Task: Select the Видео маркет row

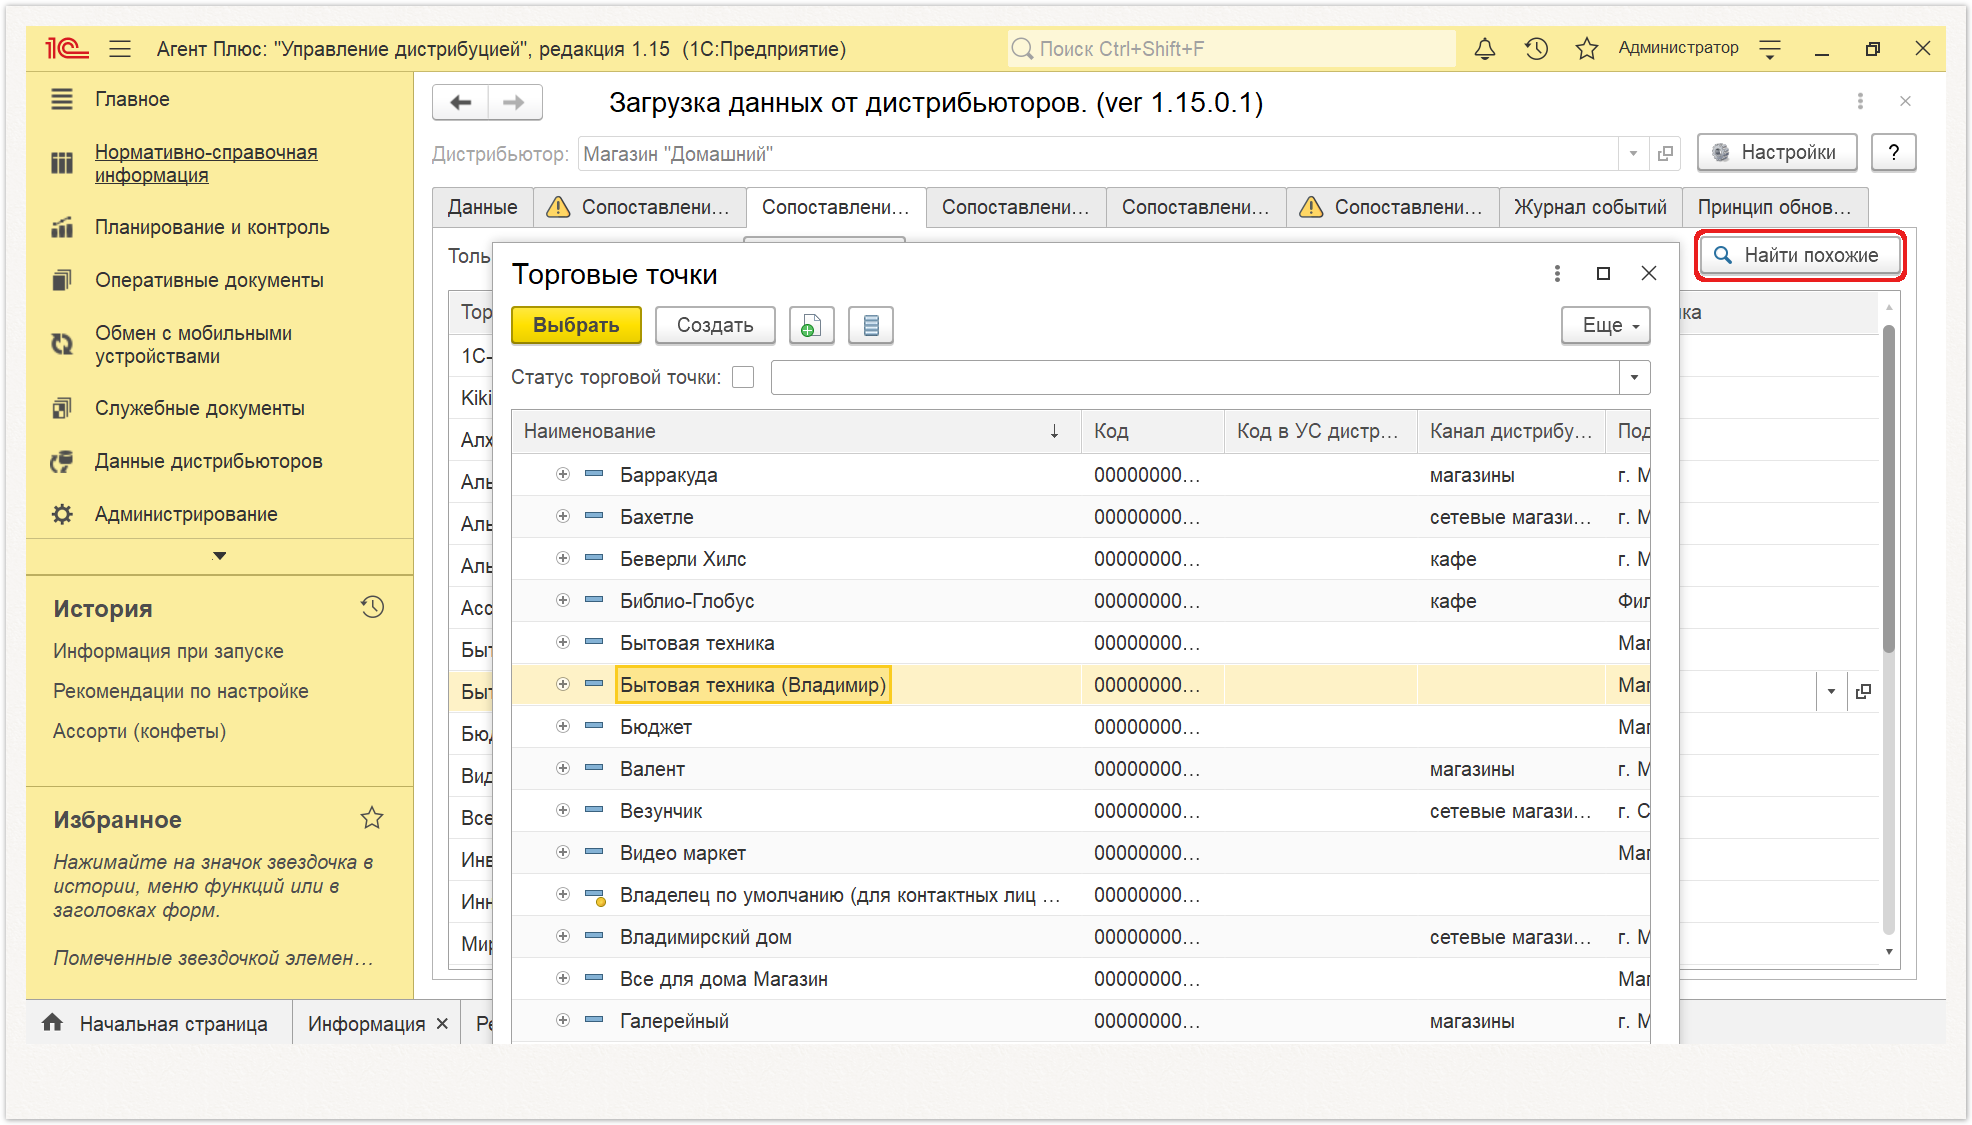Action: click(1081, 853)
